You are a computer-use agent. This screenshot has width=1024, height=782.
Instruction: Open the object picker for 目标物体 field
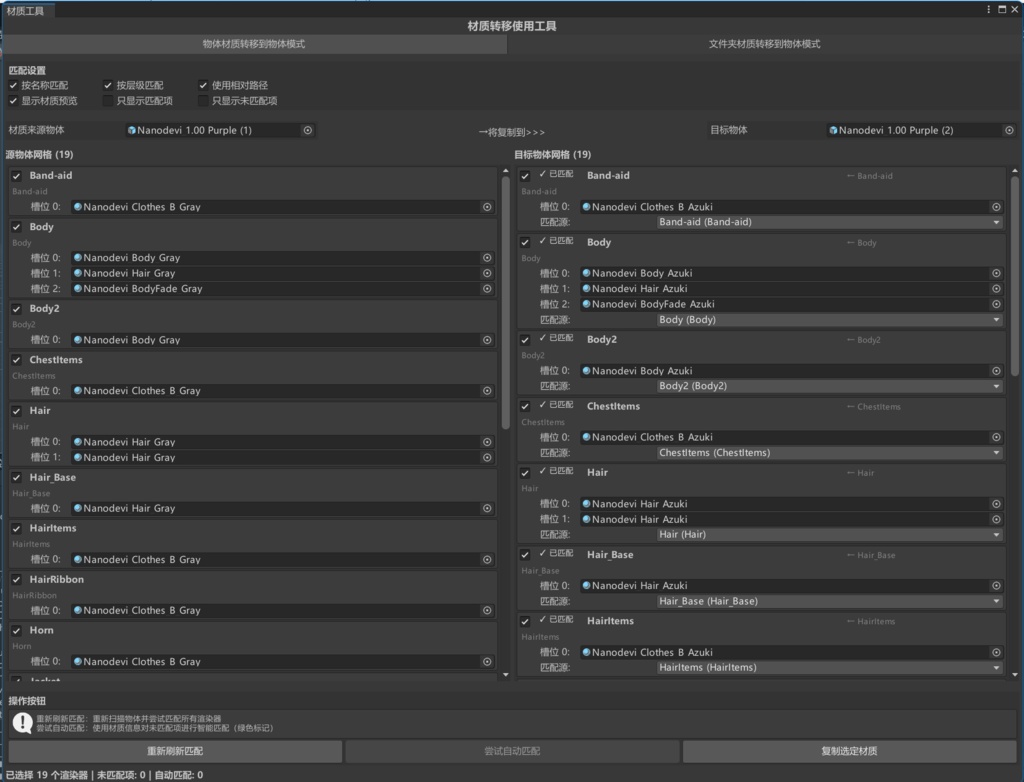(1010, 130)
